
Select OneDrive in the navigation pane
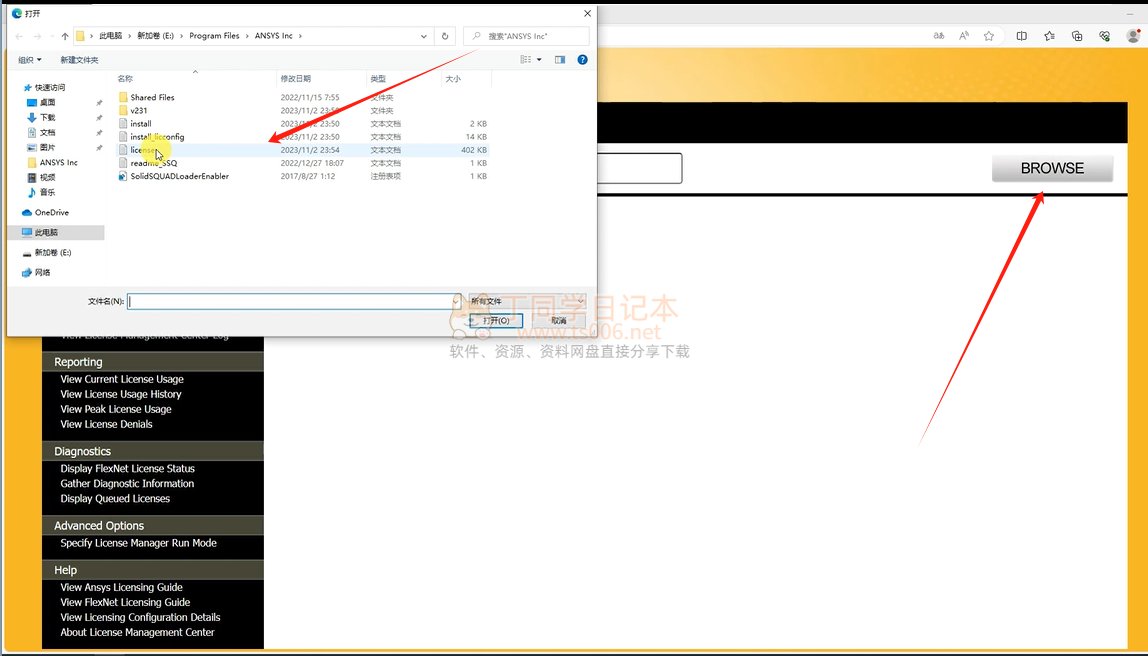click(x=51, y=212)
